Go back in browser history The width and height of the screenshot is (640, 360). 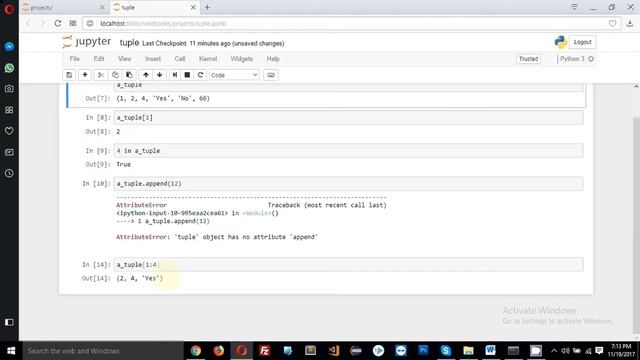(28, 23)
